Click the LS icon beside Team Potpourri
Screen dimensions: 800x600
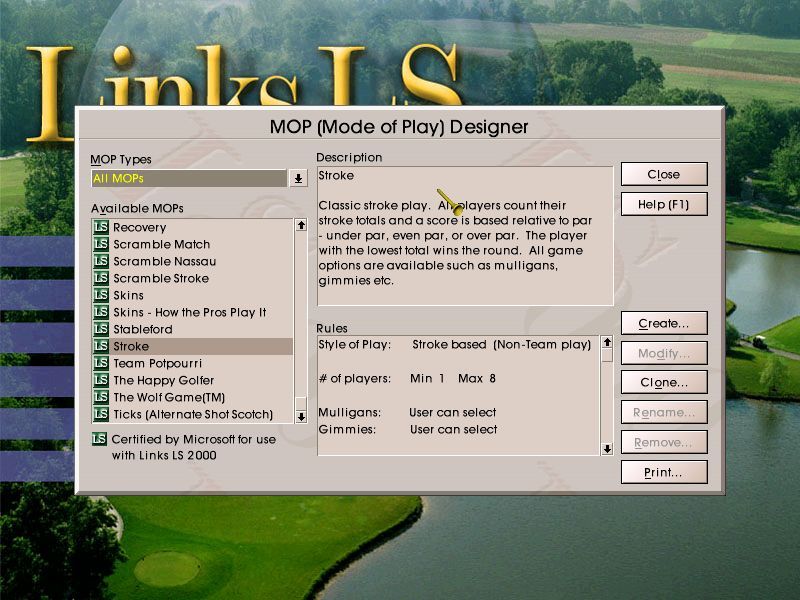[x=100, y=363]
